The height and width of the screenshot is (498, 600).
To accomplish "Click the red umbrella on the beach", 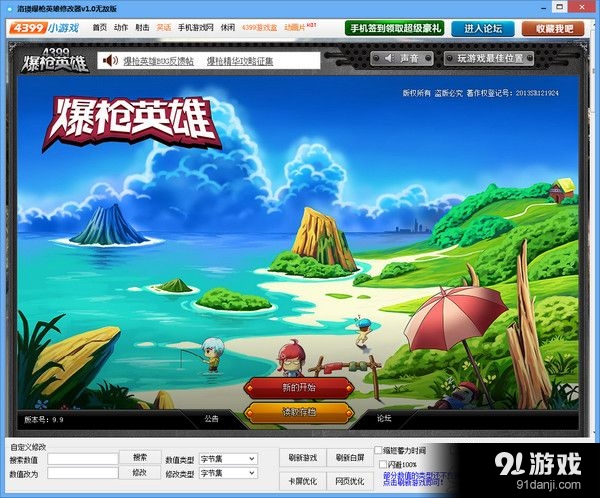I will (456, 317).
